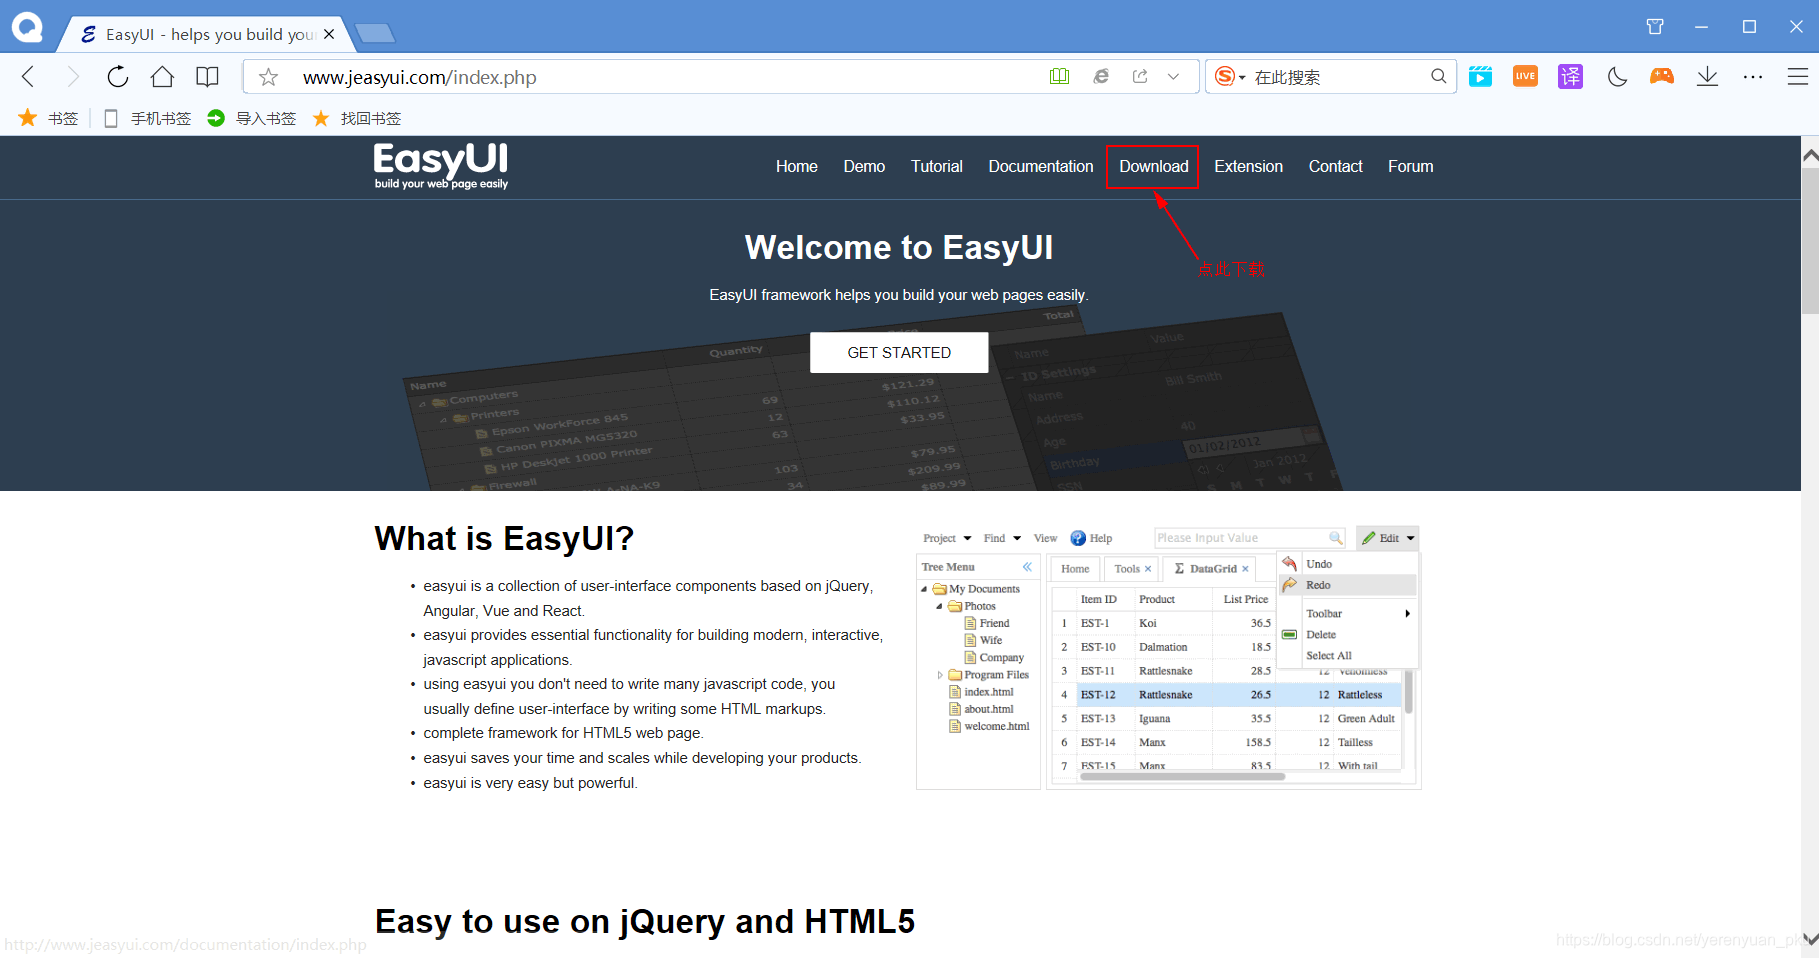This screenshot has width=1819, height=958.
Task: Open a new tab with the tab-bar button
Action: [x=375, y=34]
